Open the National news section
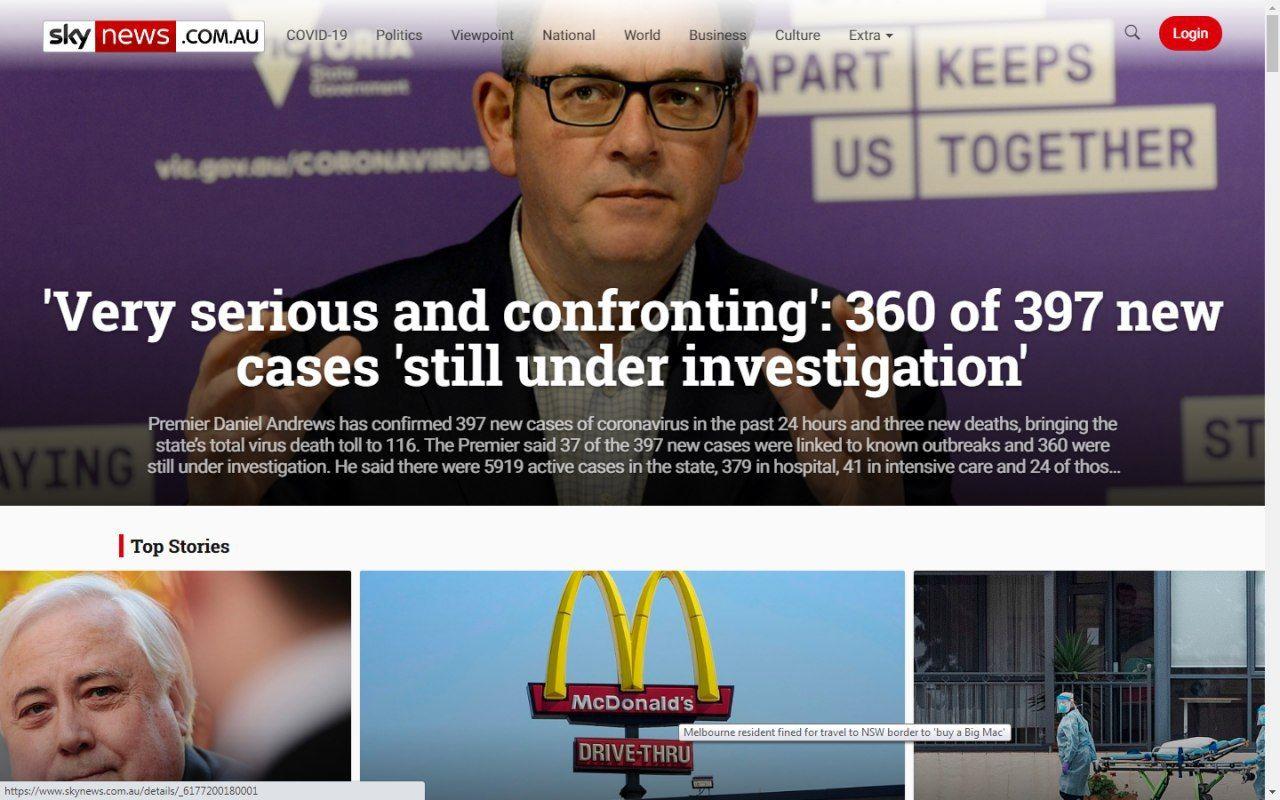1280x800 pixels. coord(569,35)
